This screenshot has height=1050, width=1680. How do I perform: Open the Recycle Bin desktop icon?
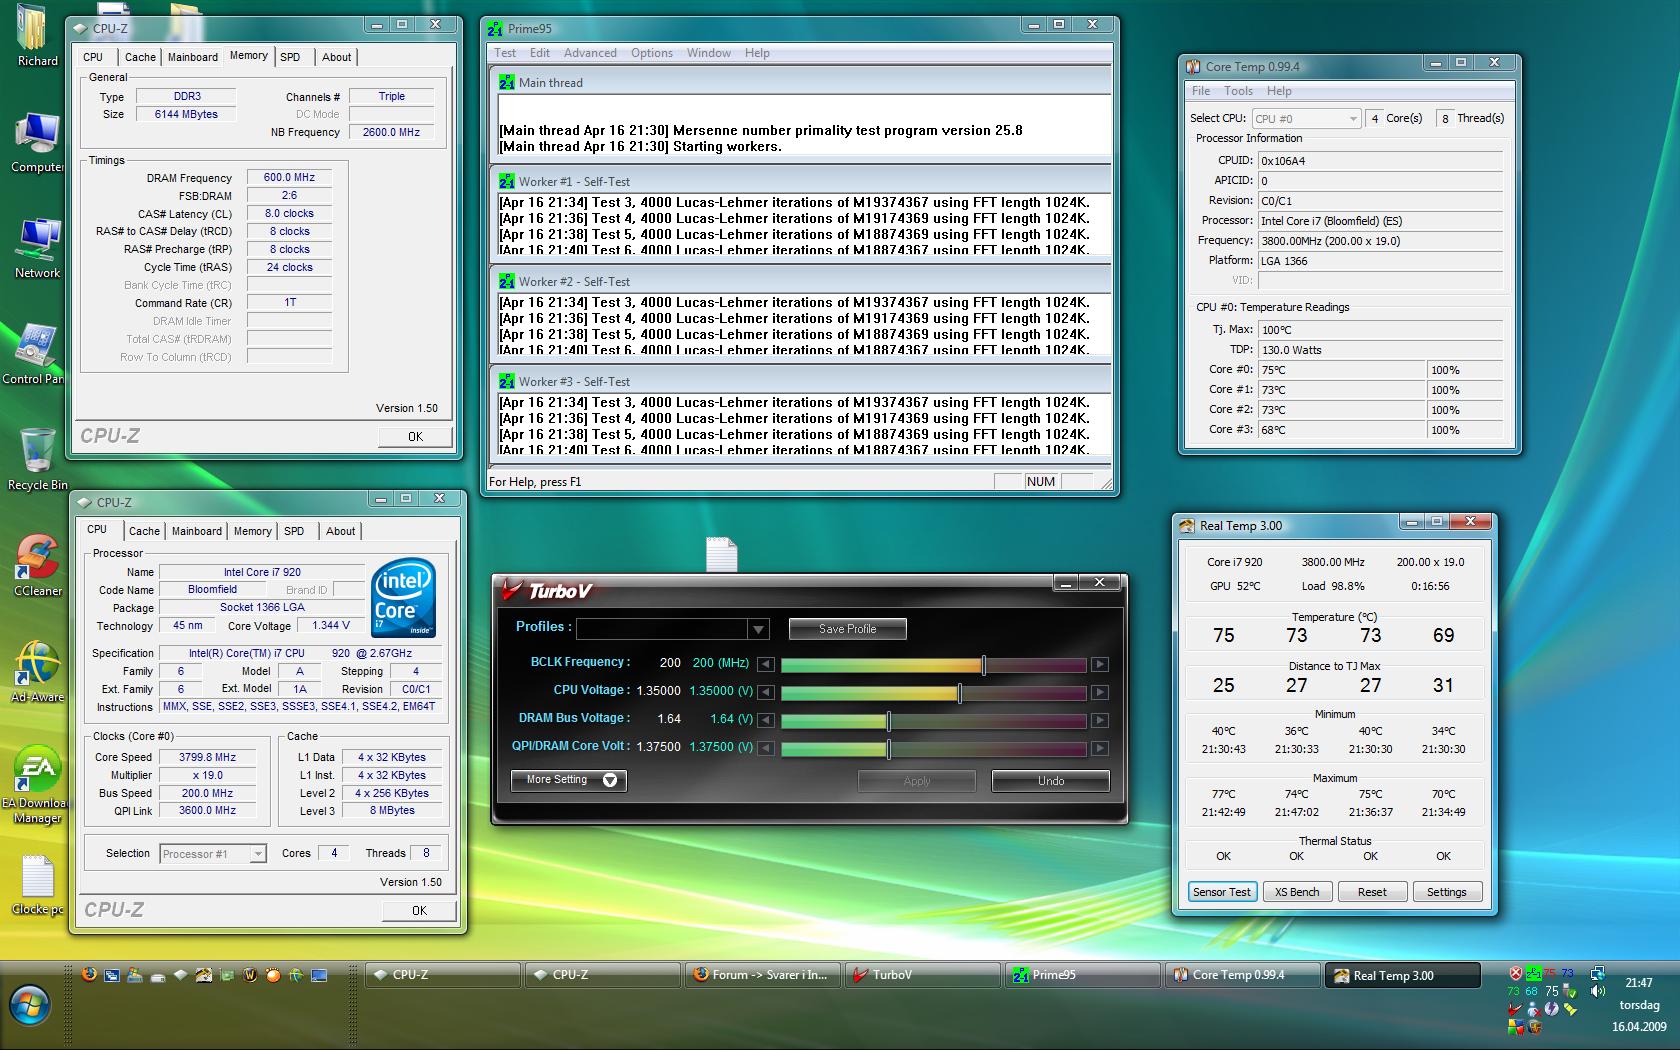pos(37,459)
